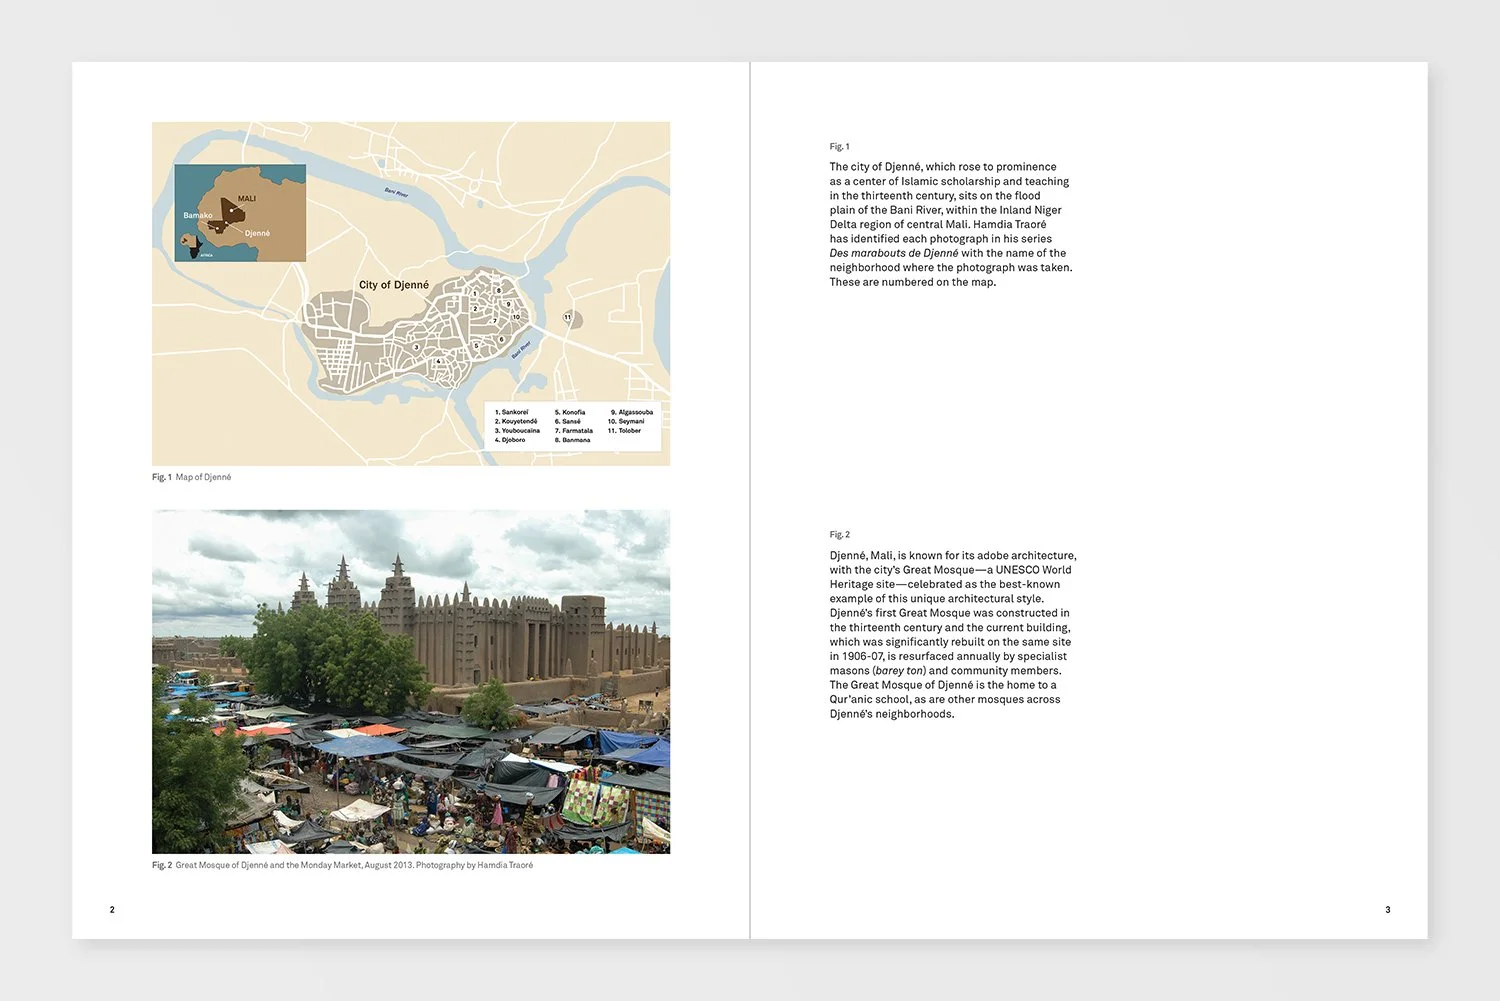Select legend entry '4. Djoboro'
This screenshot has width=1500, height=1001.
click(x=510, y=440)
